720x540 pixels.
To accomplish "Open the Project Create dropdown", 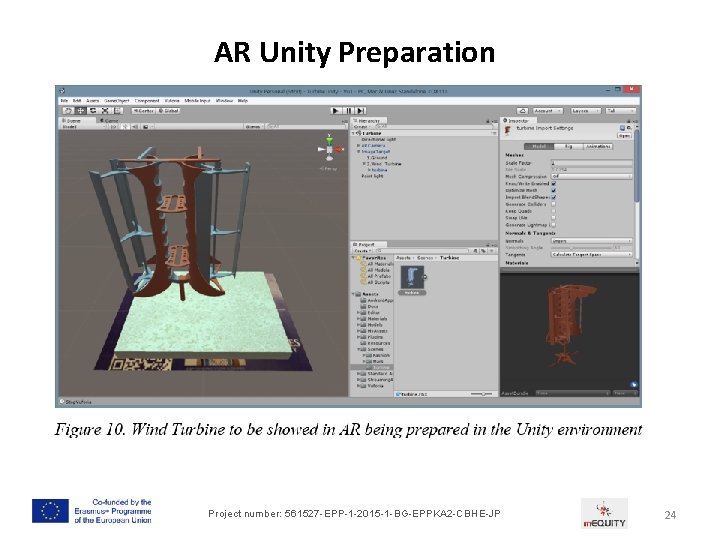I will 362,251.
